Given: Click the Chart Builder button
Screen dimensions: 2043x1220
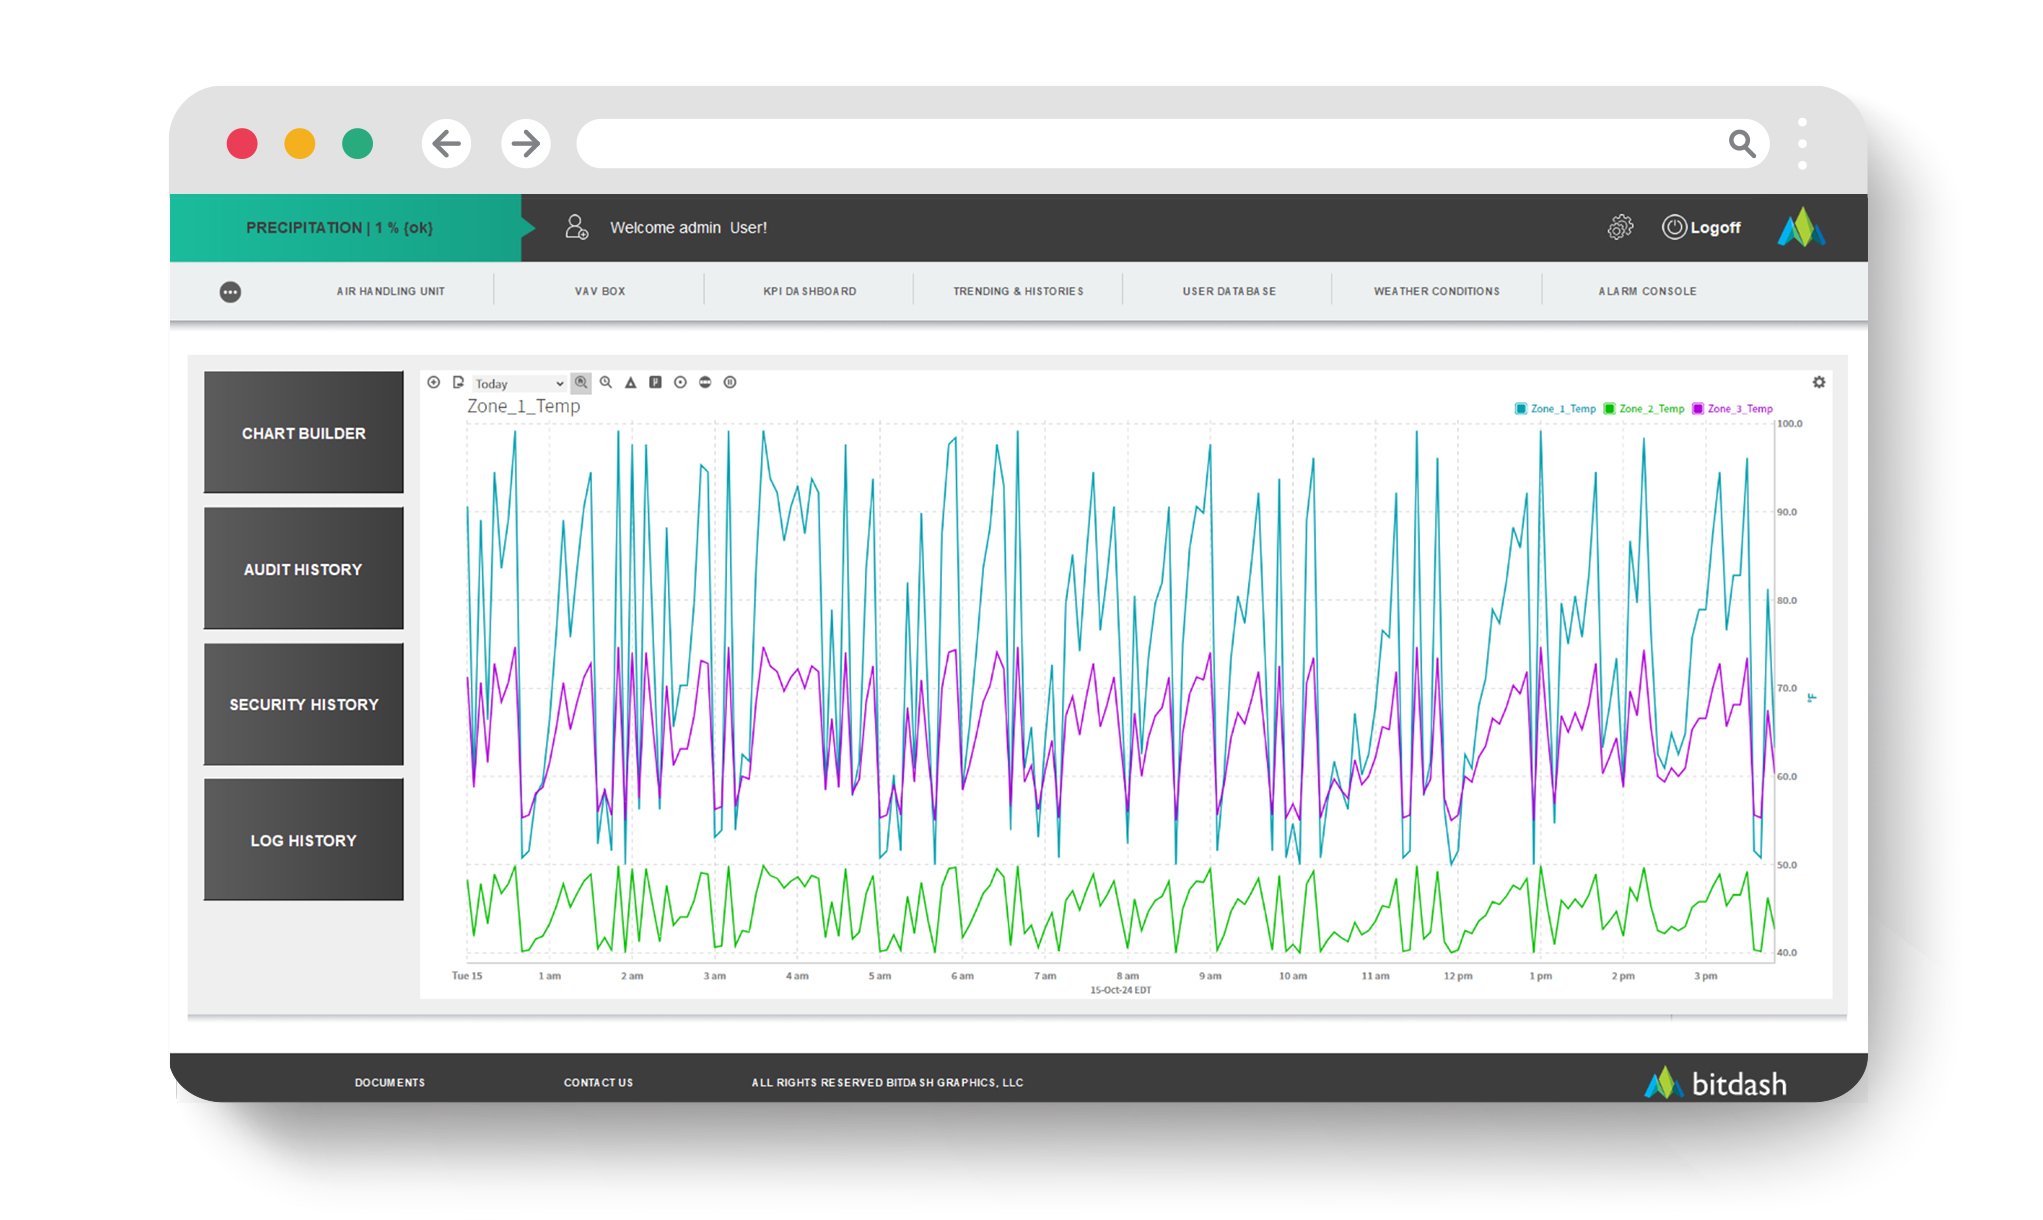Looking at the screenshot, I should (304, 433).
